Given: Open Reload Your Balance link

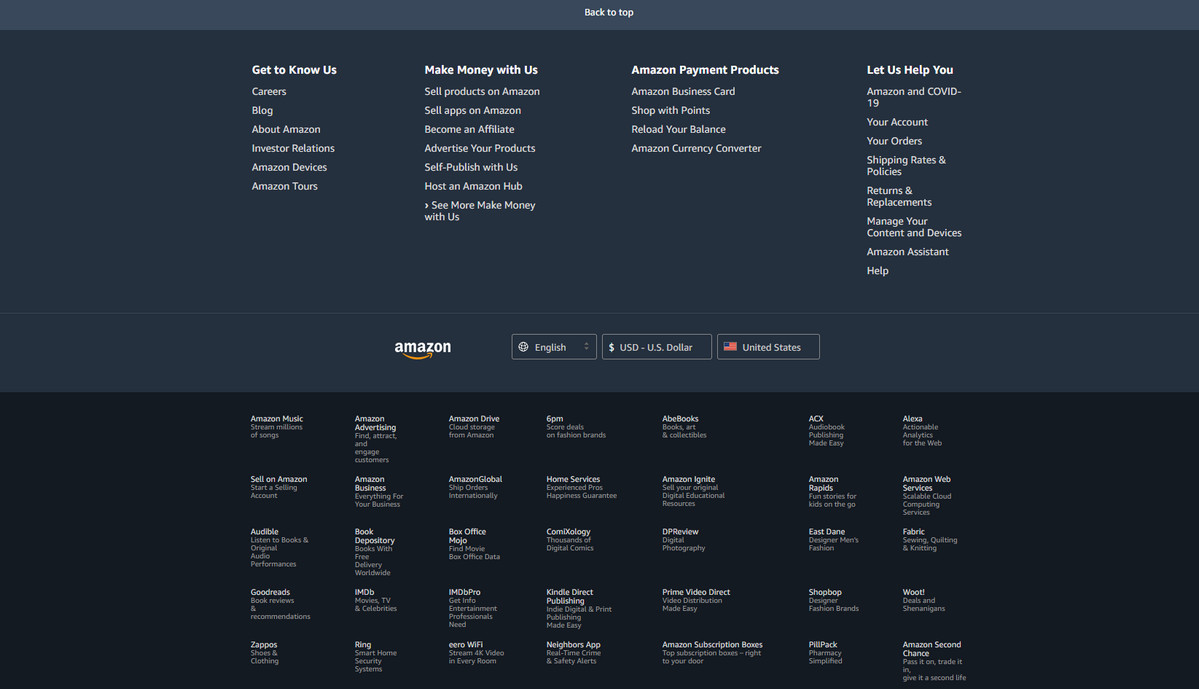Looking at the screenshot, I should pyautogui.click(x=678, y=129).
